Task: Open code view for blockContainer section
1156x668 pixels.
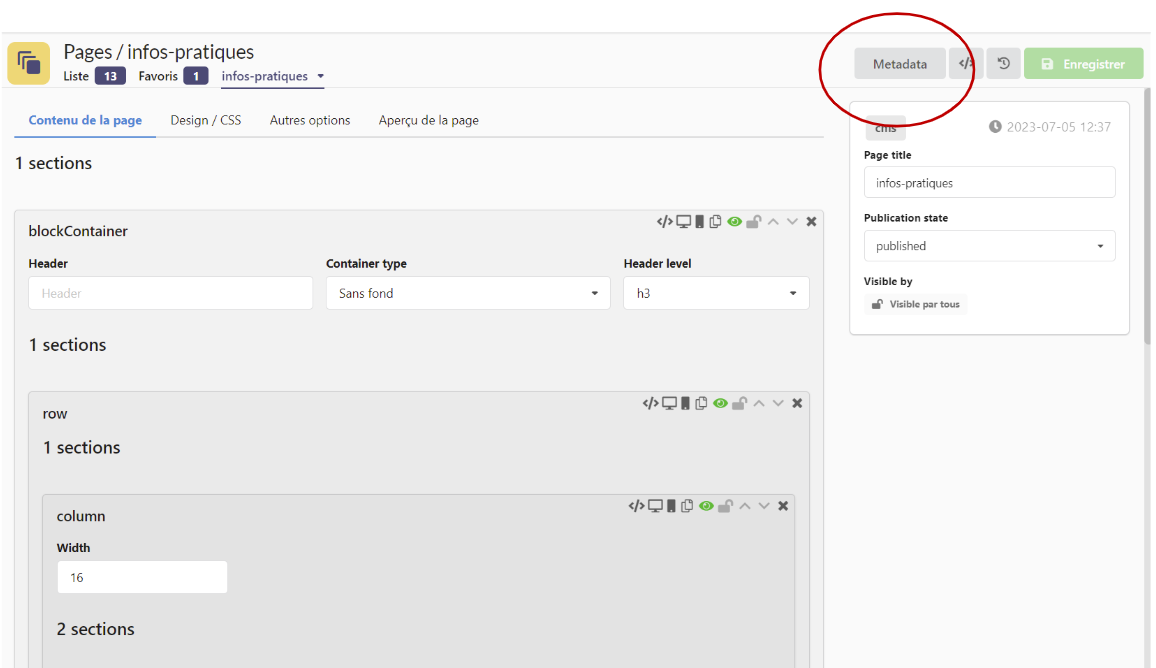Action: pos(664,222)
